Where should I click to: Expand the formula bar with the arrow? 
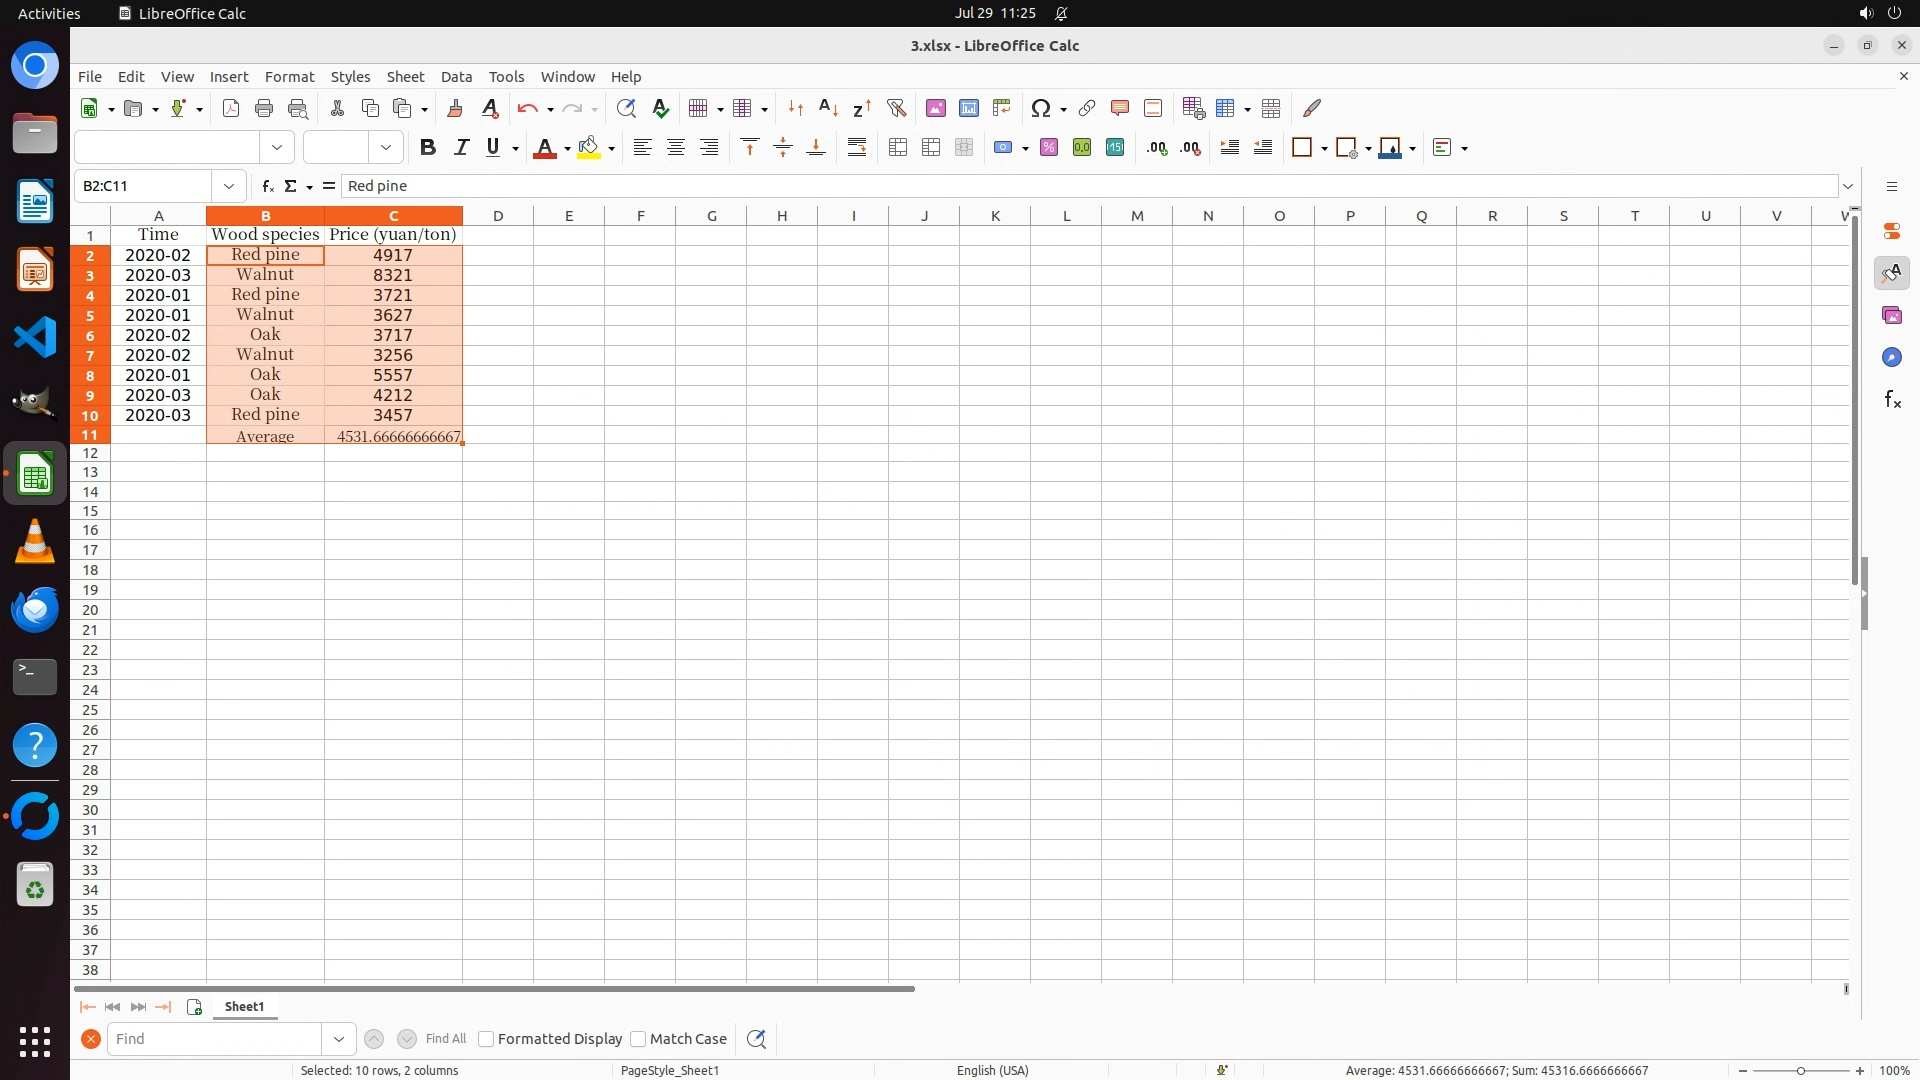pyautogui.click(x=1848, y=186)
